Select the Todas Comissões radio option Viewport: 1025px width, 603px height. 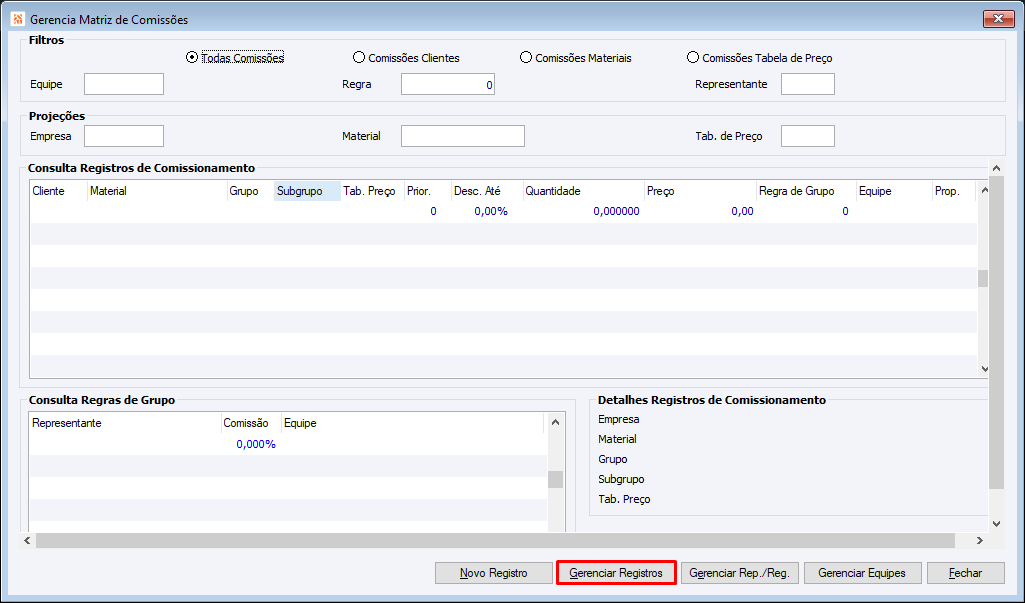(x=235, y=58)
